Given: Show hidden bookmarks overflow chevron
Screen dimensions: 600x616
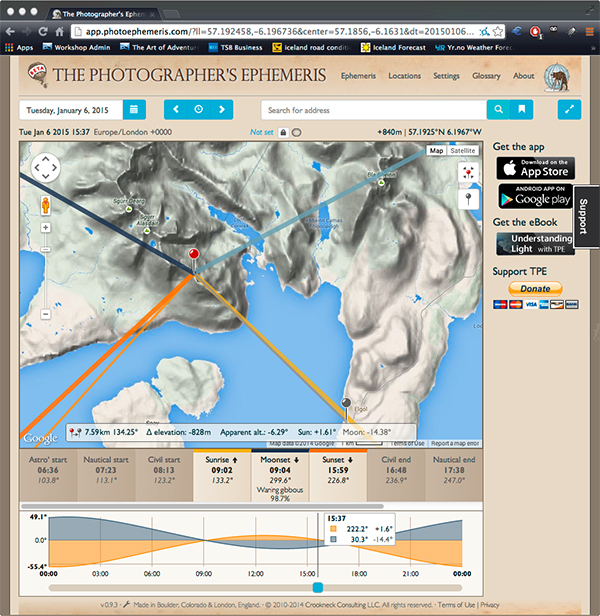Looking at the screenshot, I should [x=593, y=48].
